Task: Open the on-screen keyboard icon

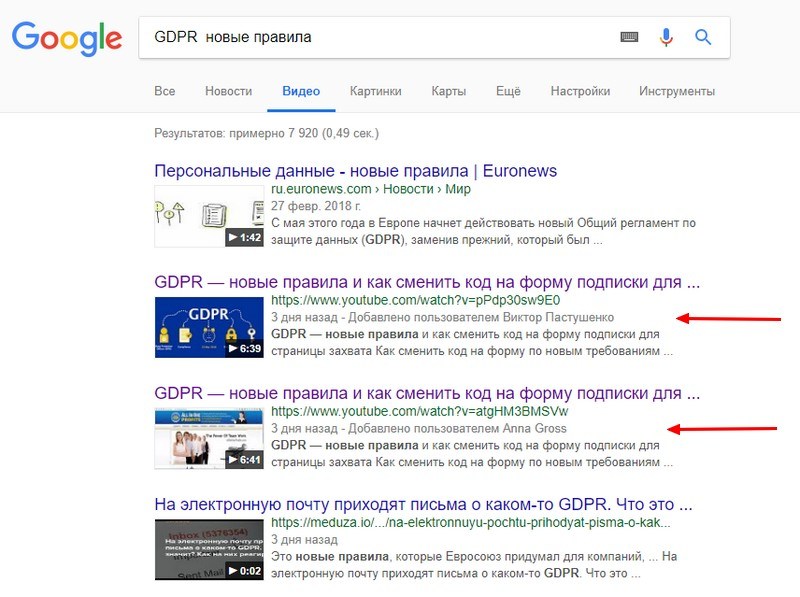Action: (x=629, y=37)
